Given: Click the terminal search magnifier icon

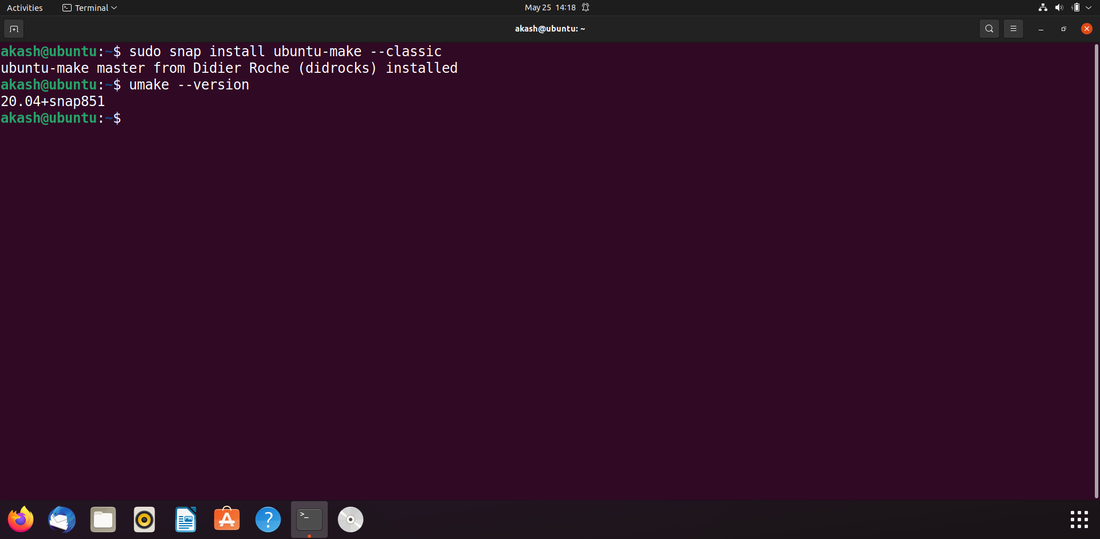Looking at the screenshot, I should (989, 29).
